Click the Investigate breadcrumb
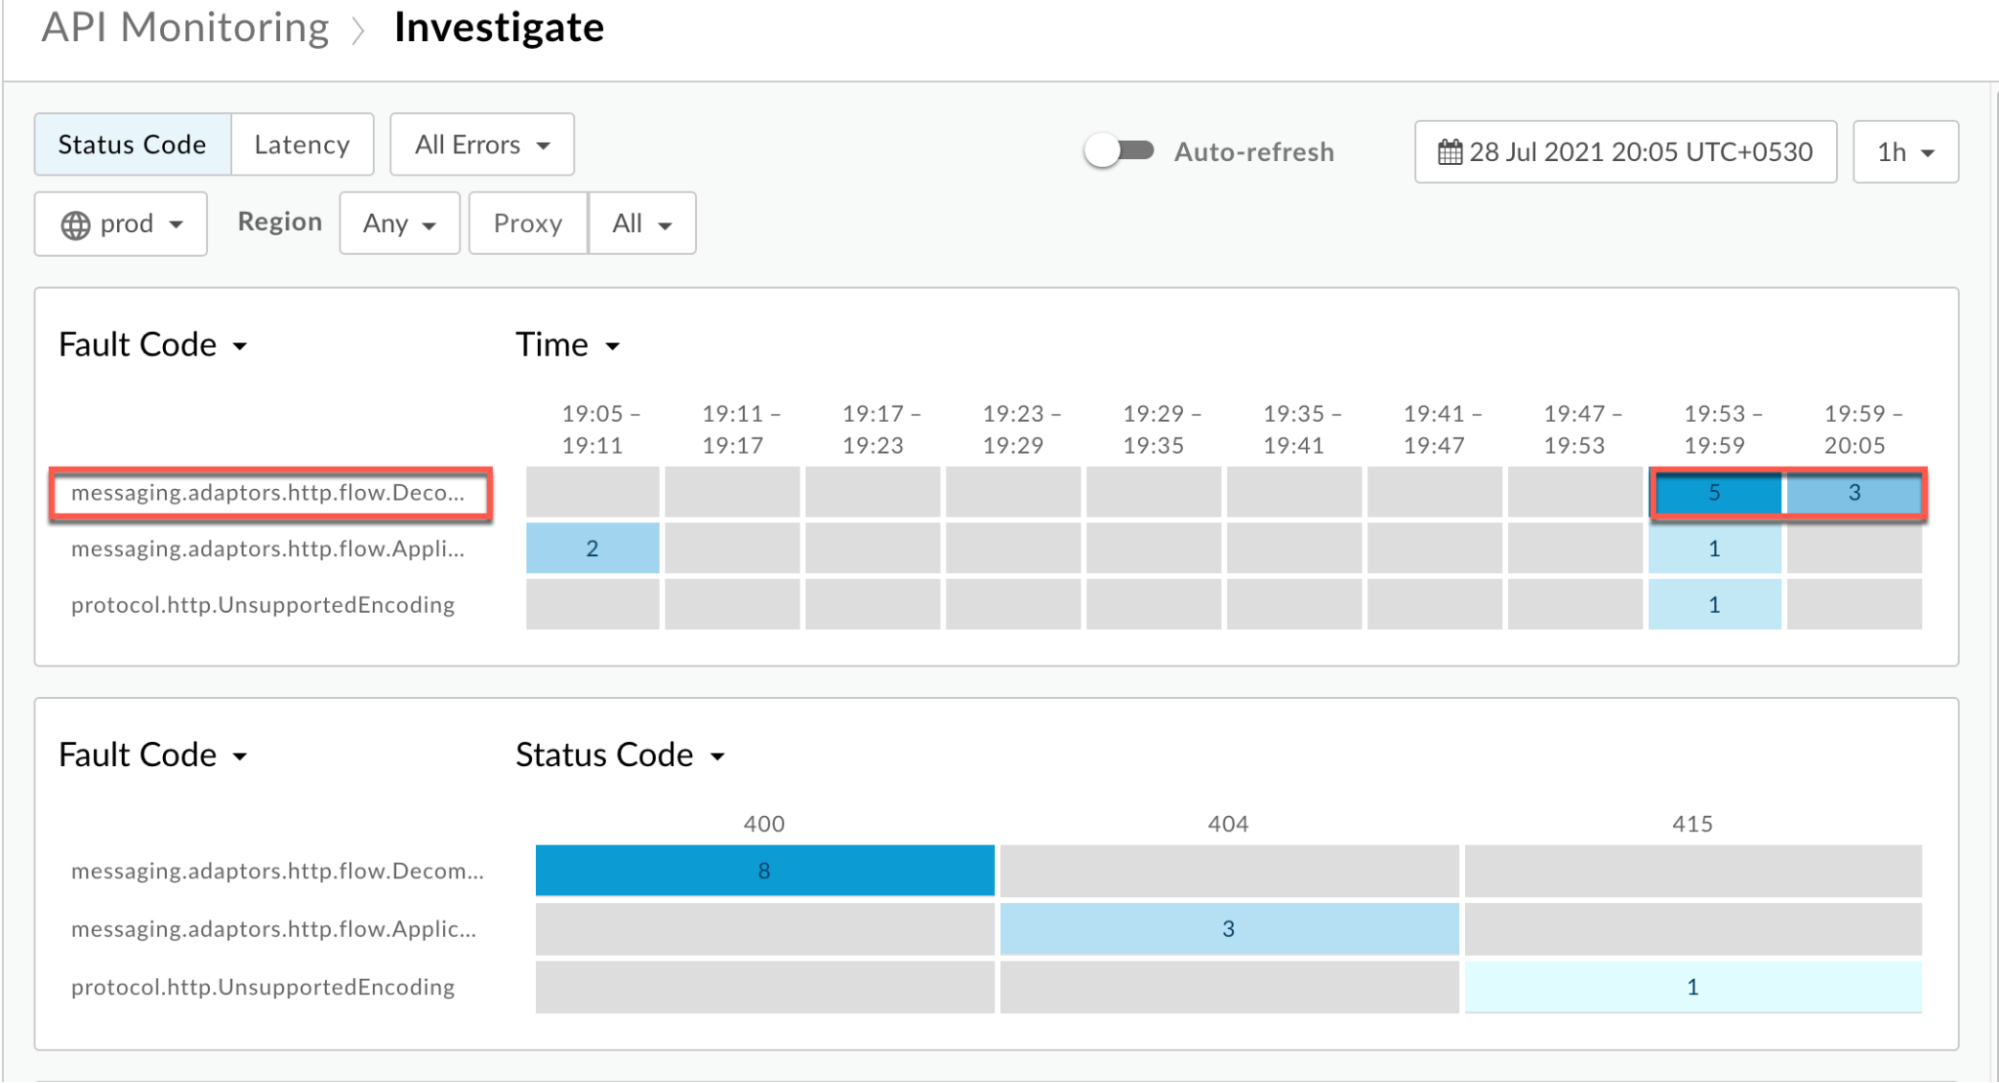Viewport: 1999px width, 1083px height. (498, 27)
